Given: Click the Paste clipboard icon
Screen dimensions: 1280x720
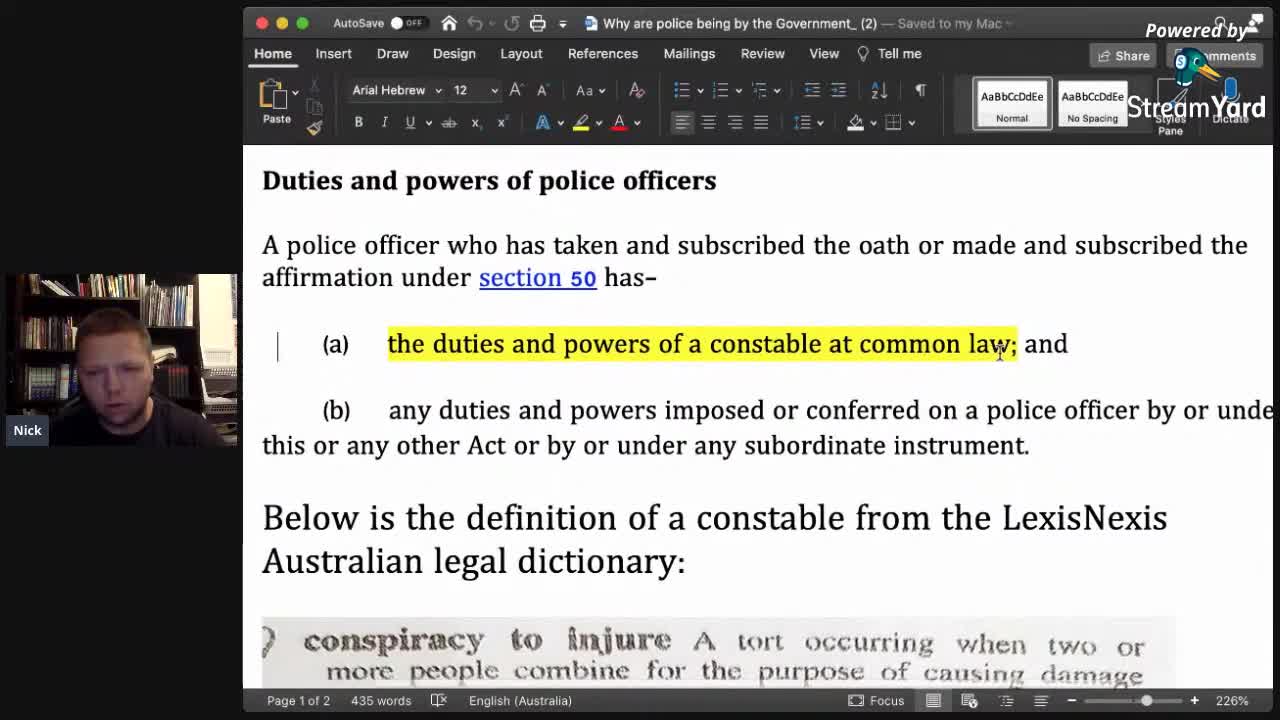Looking at the screenshot, I should pyautogui.click(x=273, y=95).
